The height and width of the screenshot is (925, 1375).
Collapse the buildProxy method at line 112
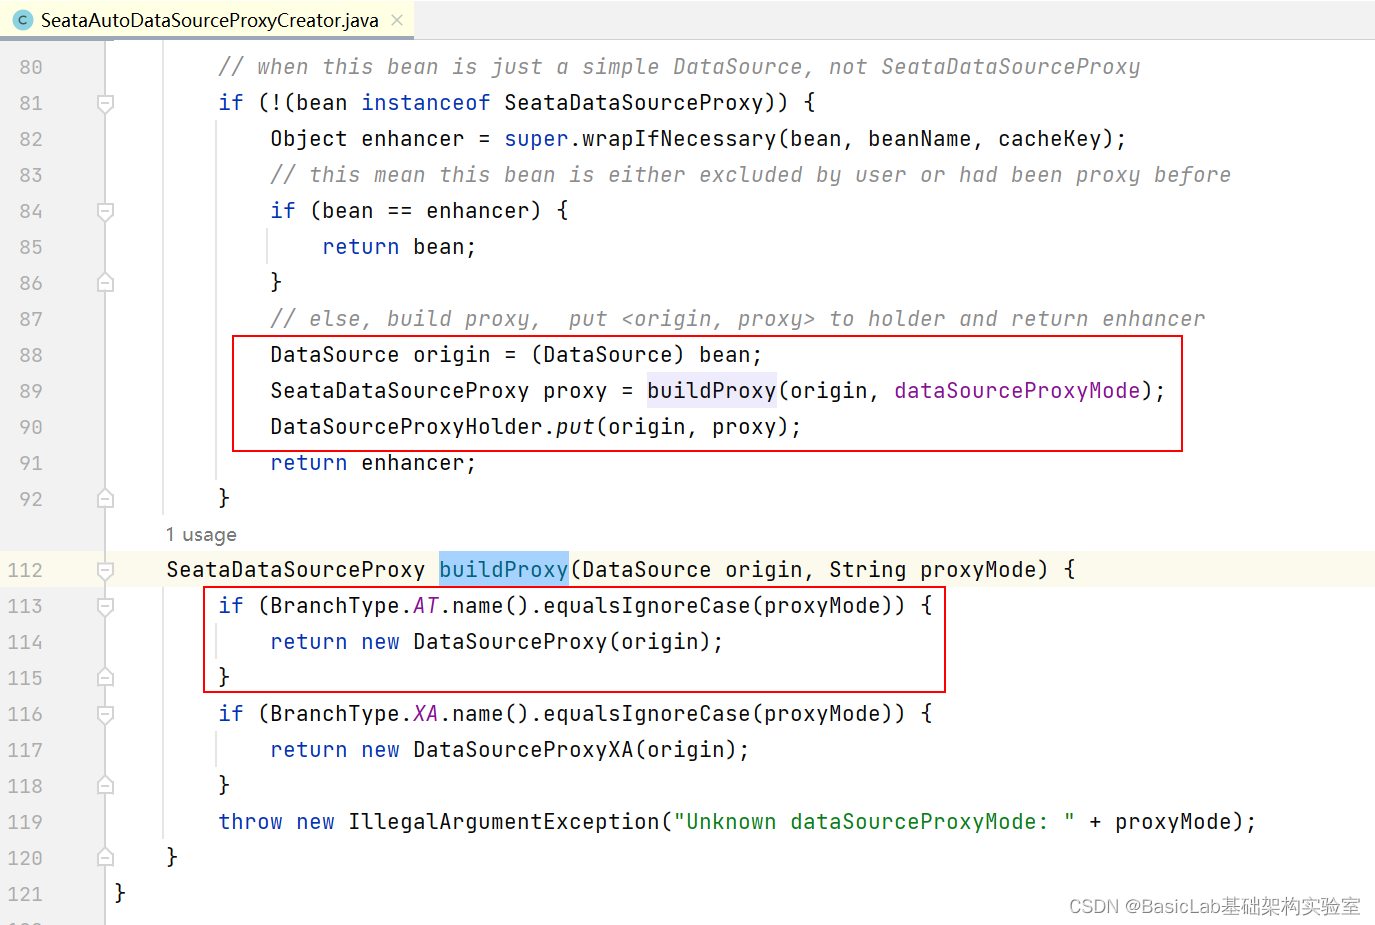(105, 570)
